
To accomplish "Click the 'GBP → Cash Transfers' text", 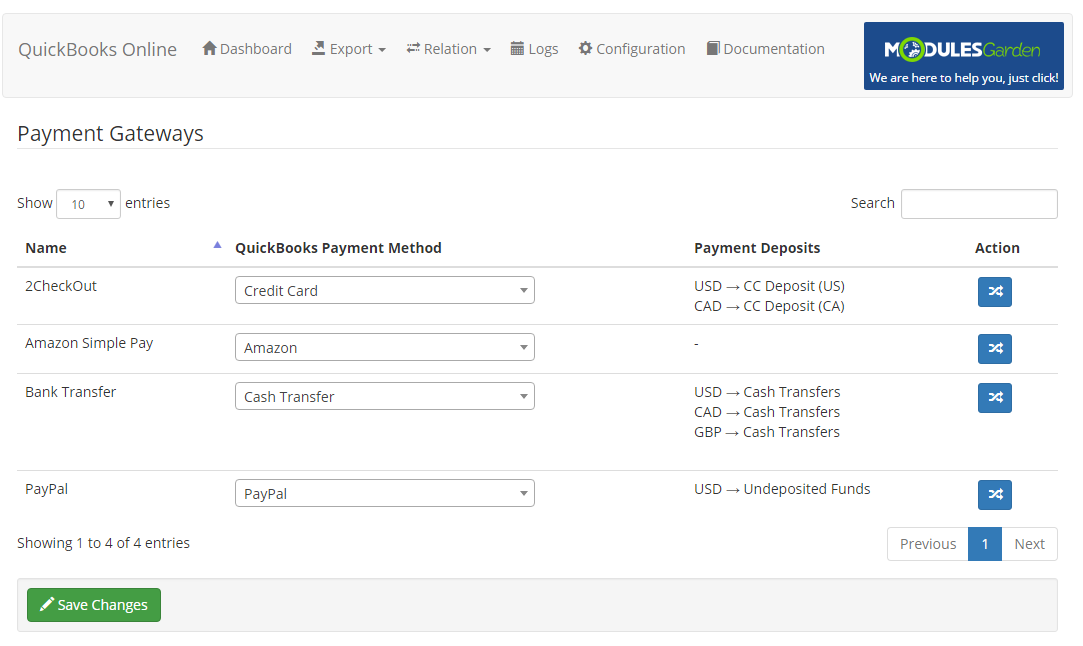I will point(767,433).
